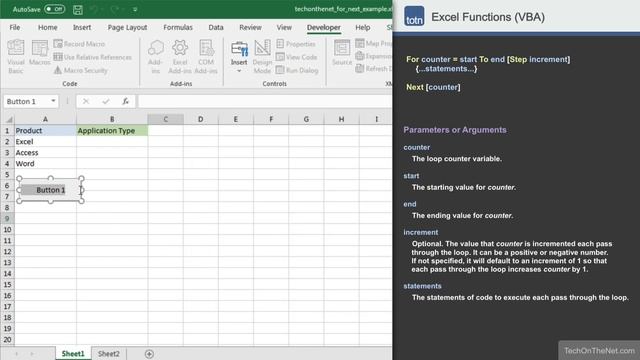Open Excel Add-ins dialog
The width and height of the screenshot is (640, 360).
click(x=180, y=56)
